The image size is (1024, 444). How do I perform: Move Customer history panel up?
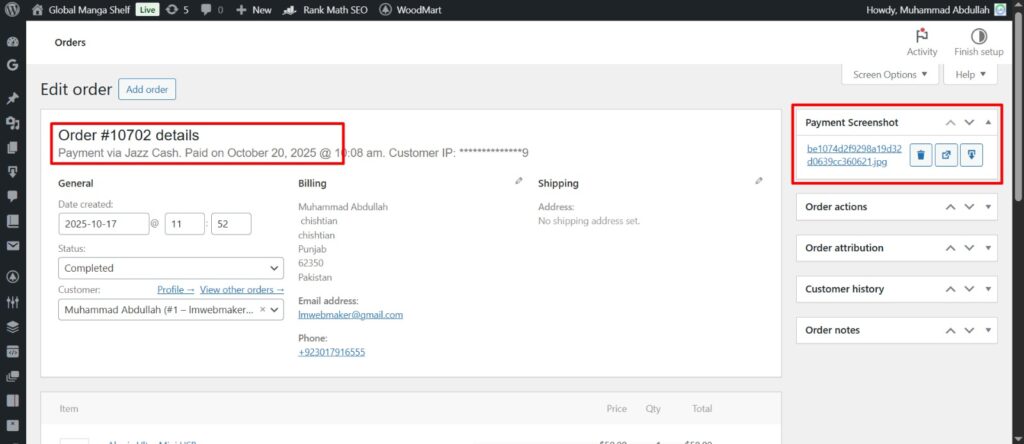click(x=951, y=289)
